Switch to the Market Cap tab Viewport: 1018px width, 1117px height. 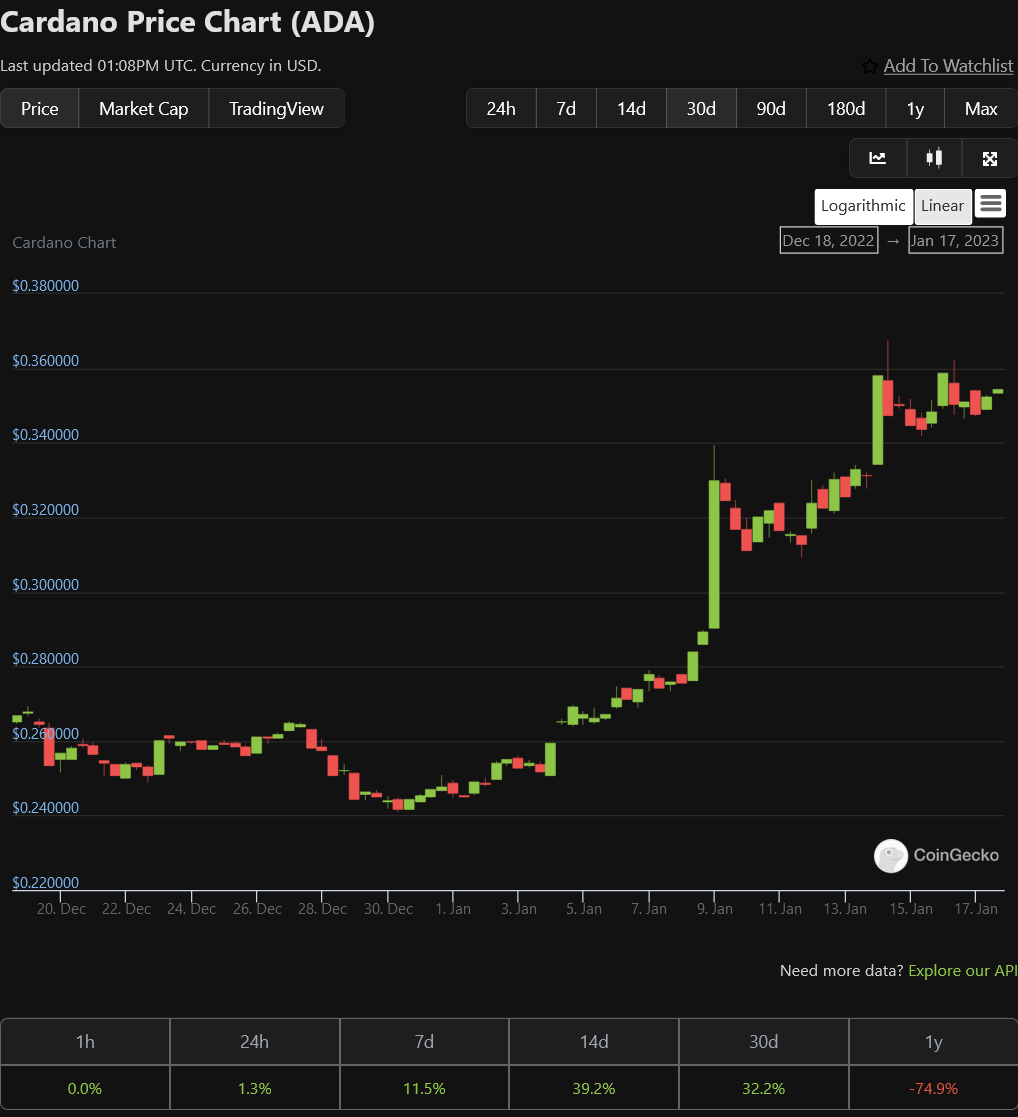pyautogui.click(x=144, y=109)
